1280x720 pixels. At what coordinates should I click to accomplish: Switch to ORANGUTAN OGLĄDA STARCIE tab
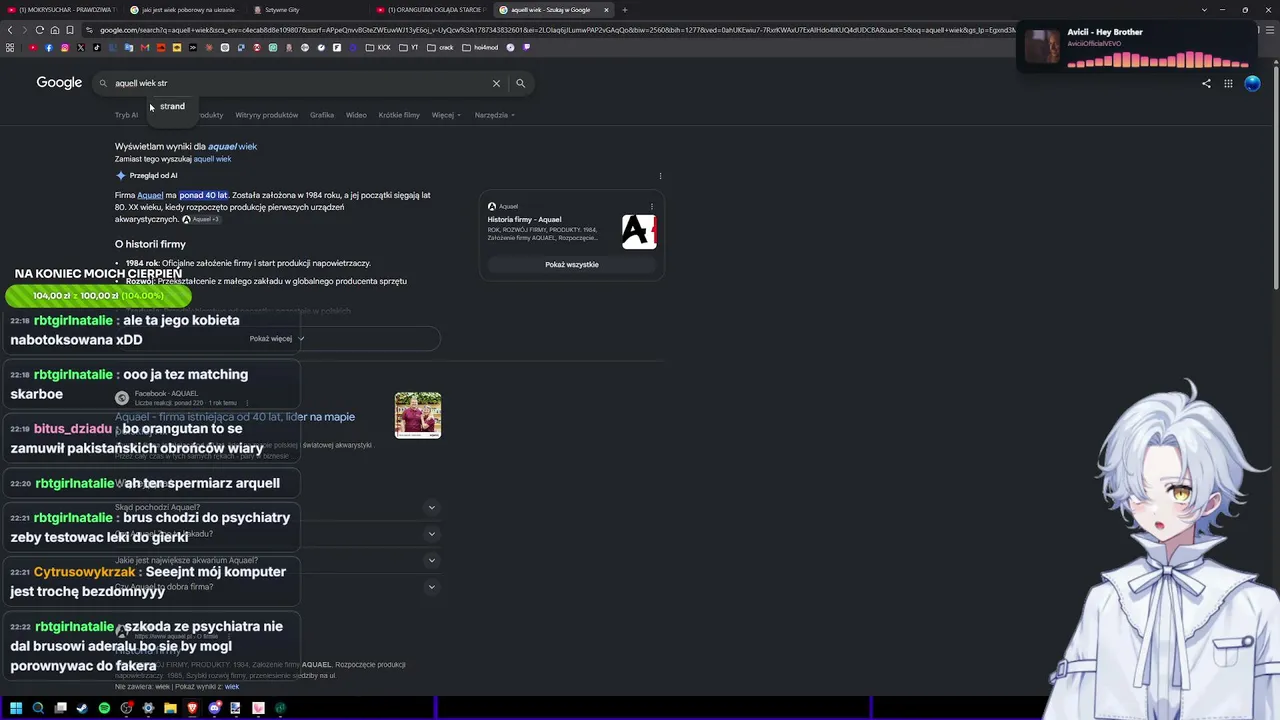tap(432, 10)
